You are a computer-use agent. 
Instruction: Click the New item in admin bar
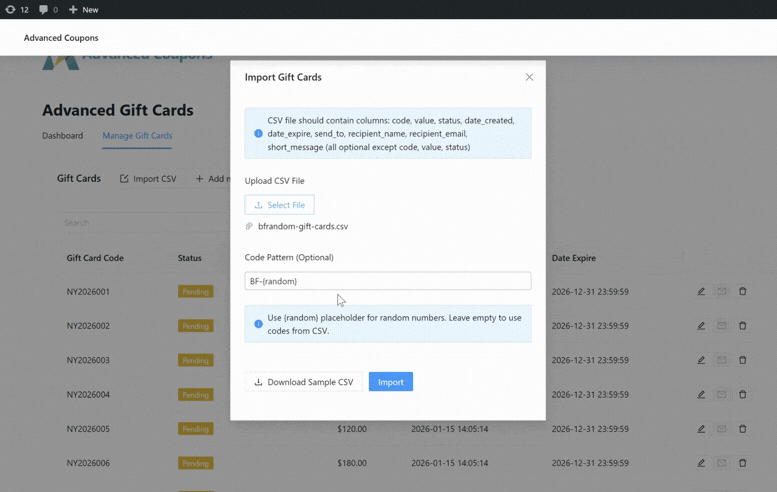click(83, 10)
